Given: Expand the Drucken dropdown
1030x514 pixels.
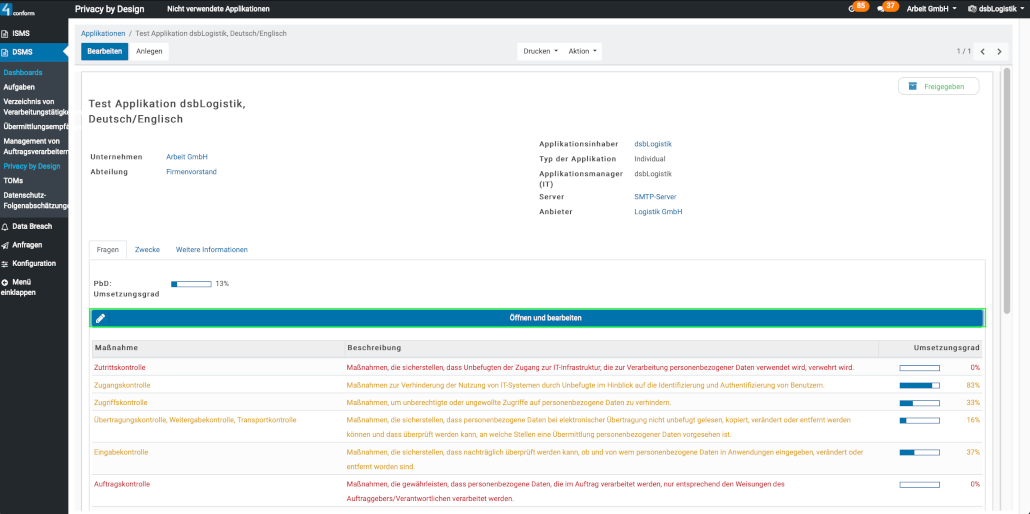Looking at the screenshot, I should (x=540, y=51).
